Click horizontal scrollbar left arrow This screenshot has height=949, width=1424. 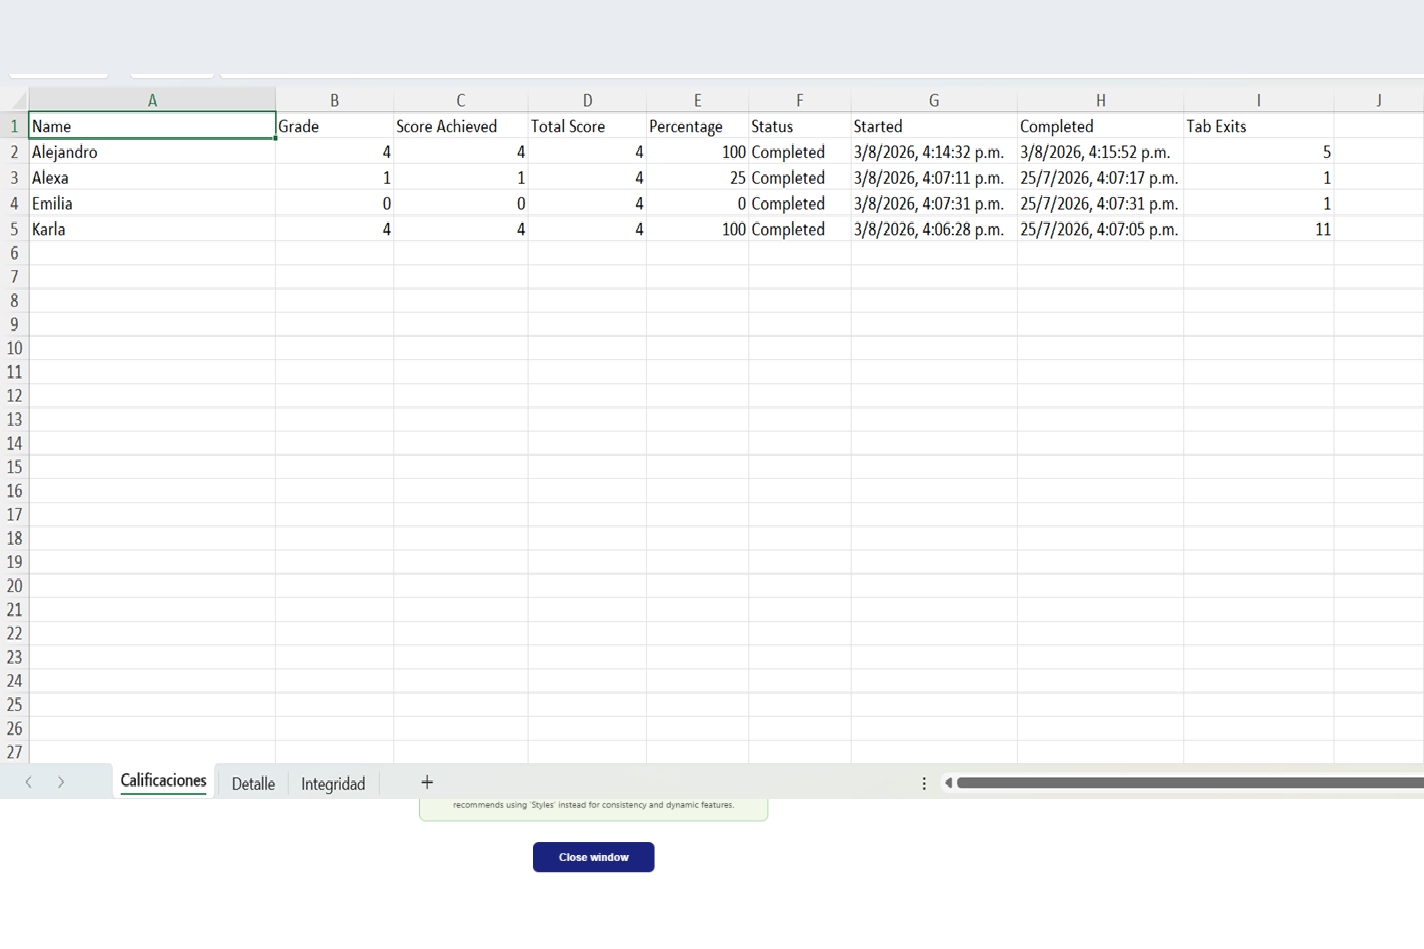948,783
